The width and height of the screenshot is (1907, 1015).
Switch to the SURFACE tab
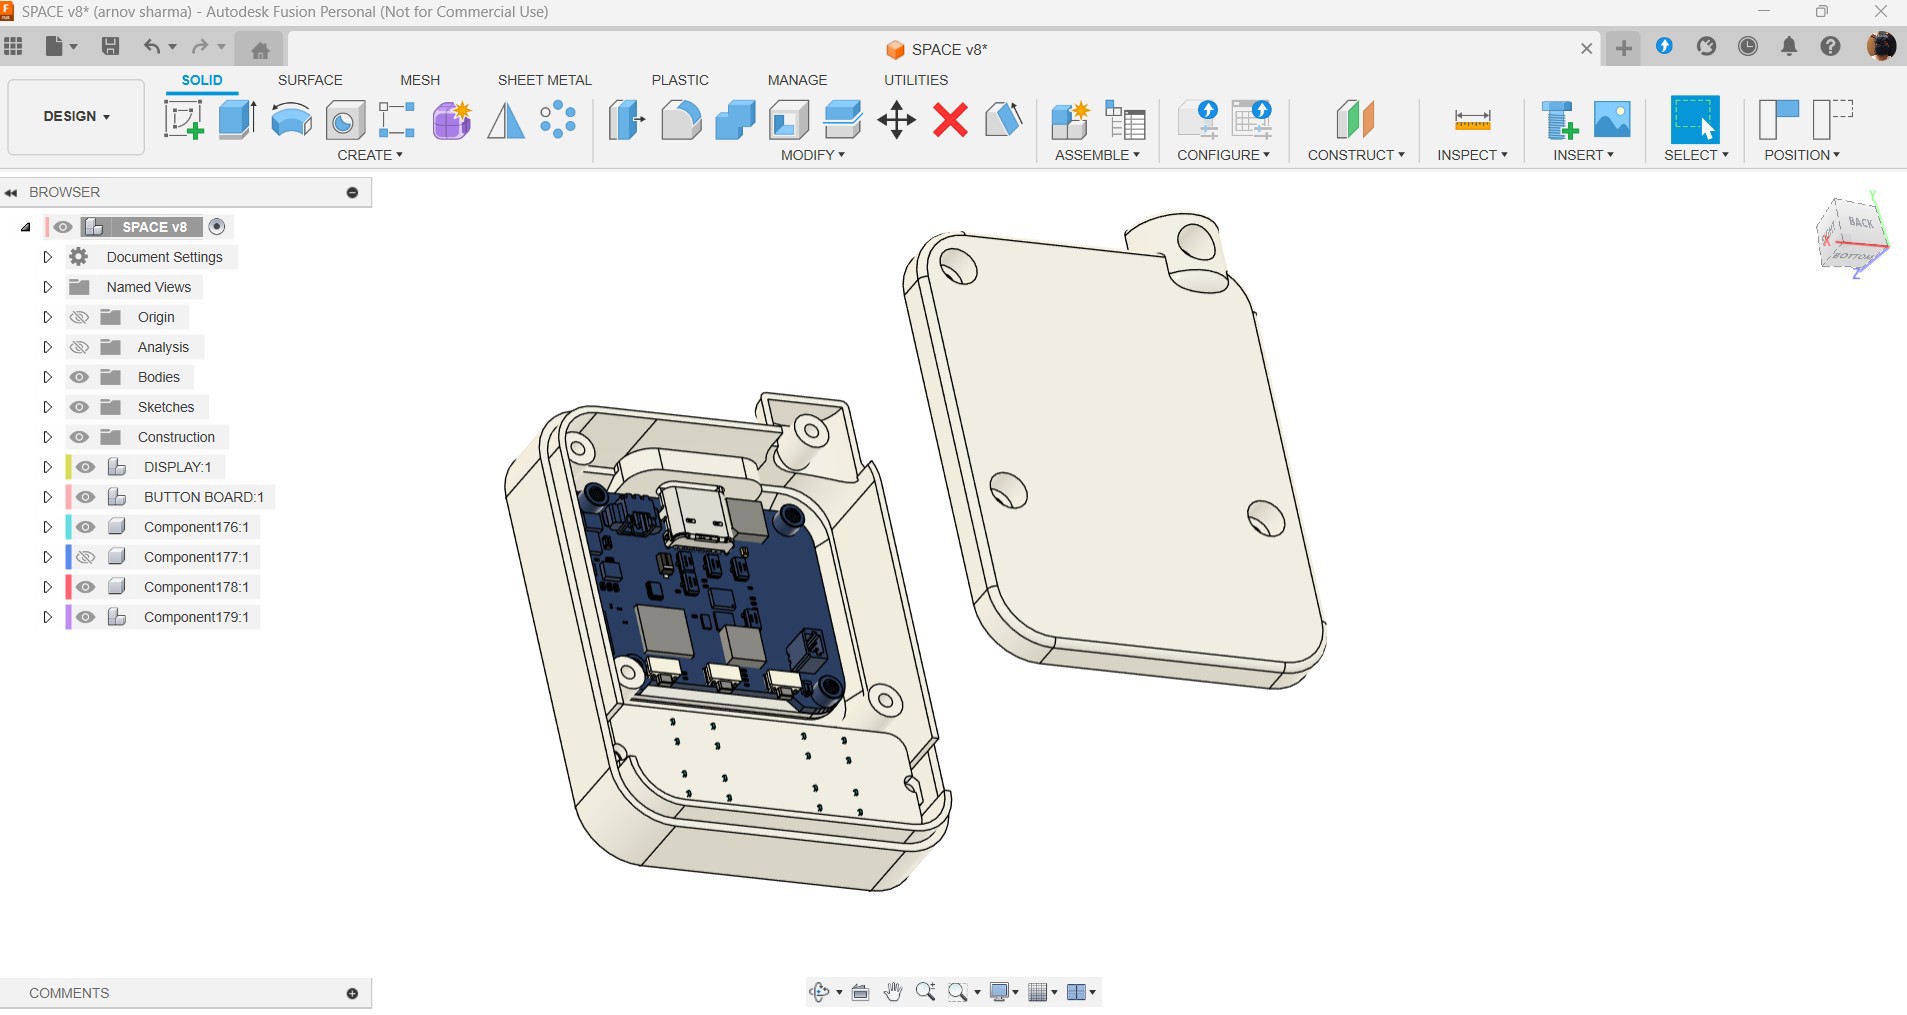coord(310,80)
